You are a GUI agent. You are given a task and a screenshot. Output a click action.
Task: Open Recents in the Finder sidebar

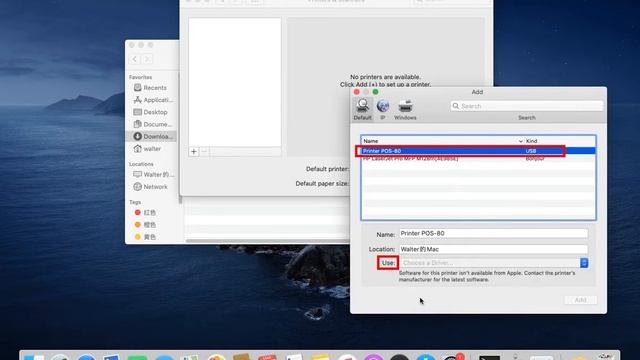[x=152, y=88]
